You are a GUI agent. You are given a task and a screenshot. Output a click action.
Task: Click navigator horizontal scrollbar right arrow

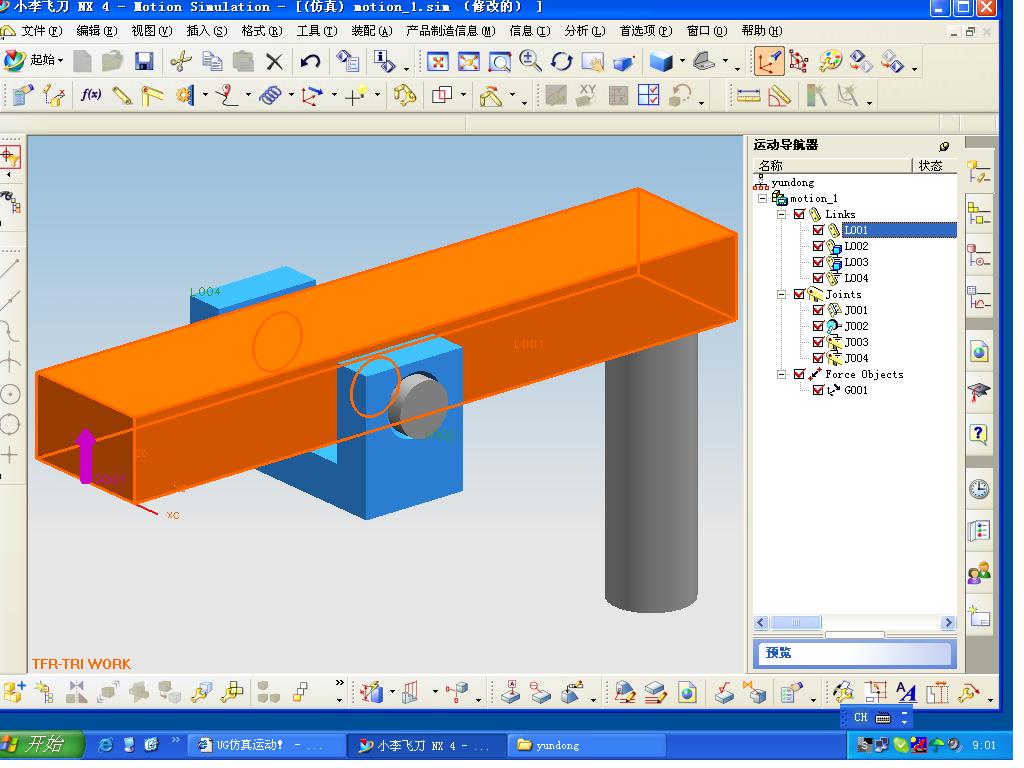point(948,622)
